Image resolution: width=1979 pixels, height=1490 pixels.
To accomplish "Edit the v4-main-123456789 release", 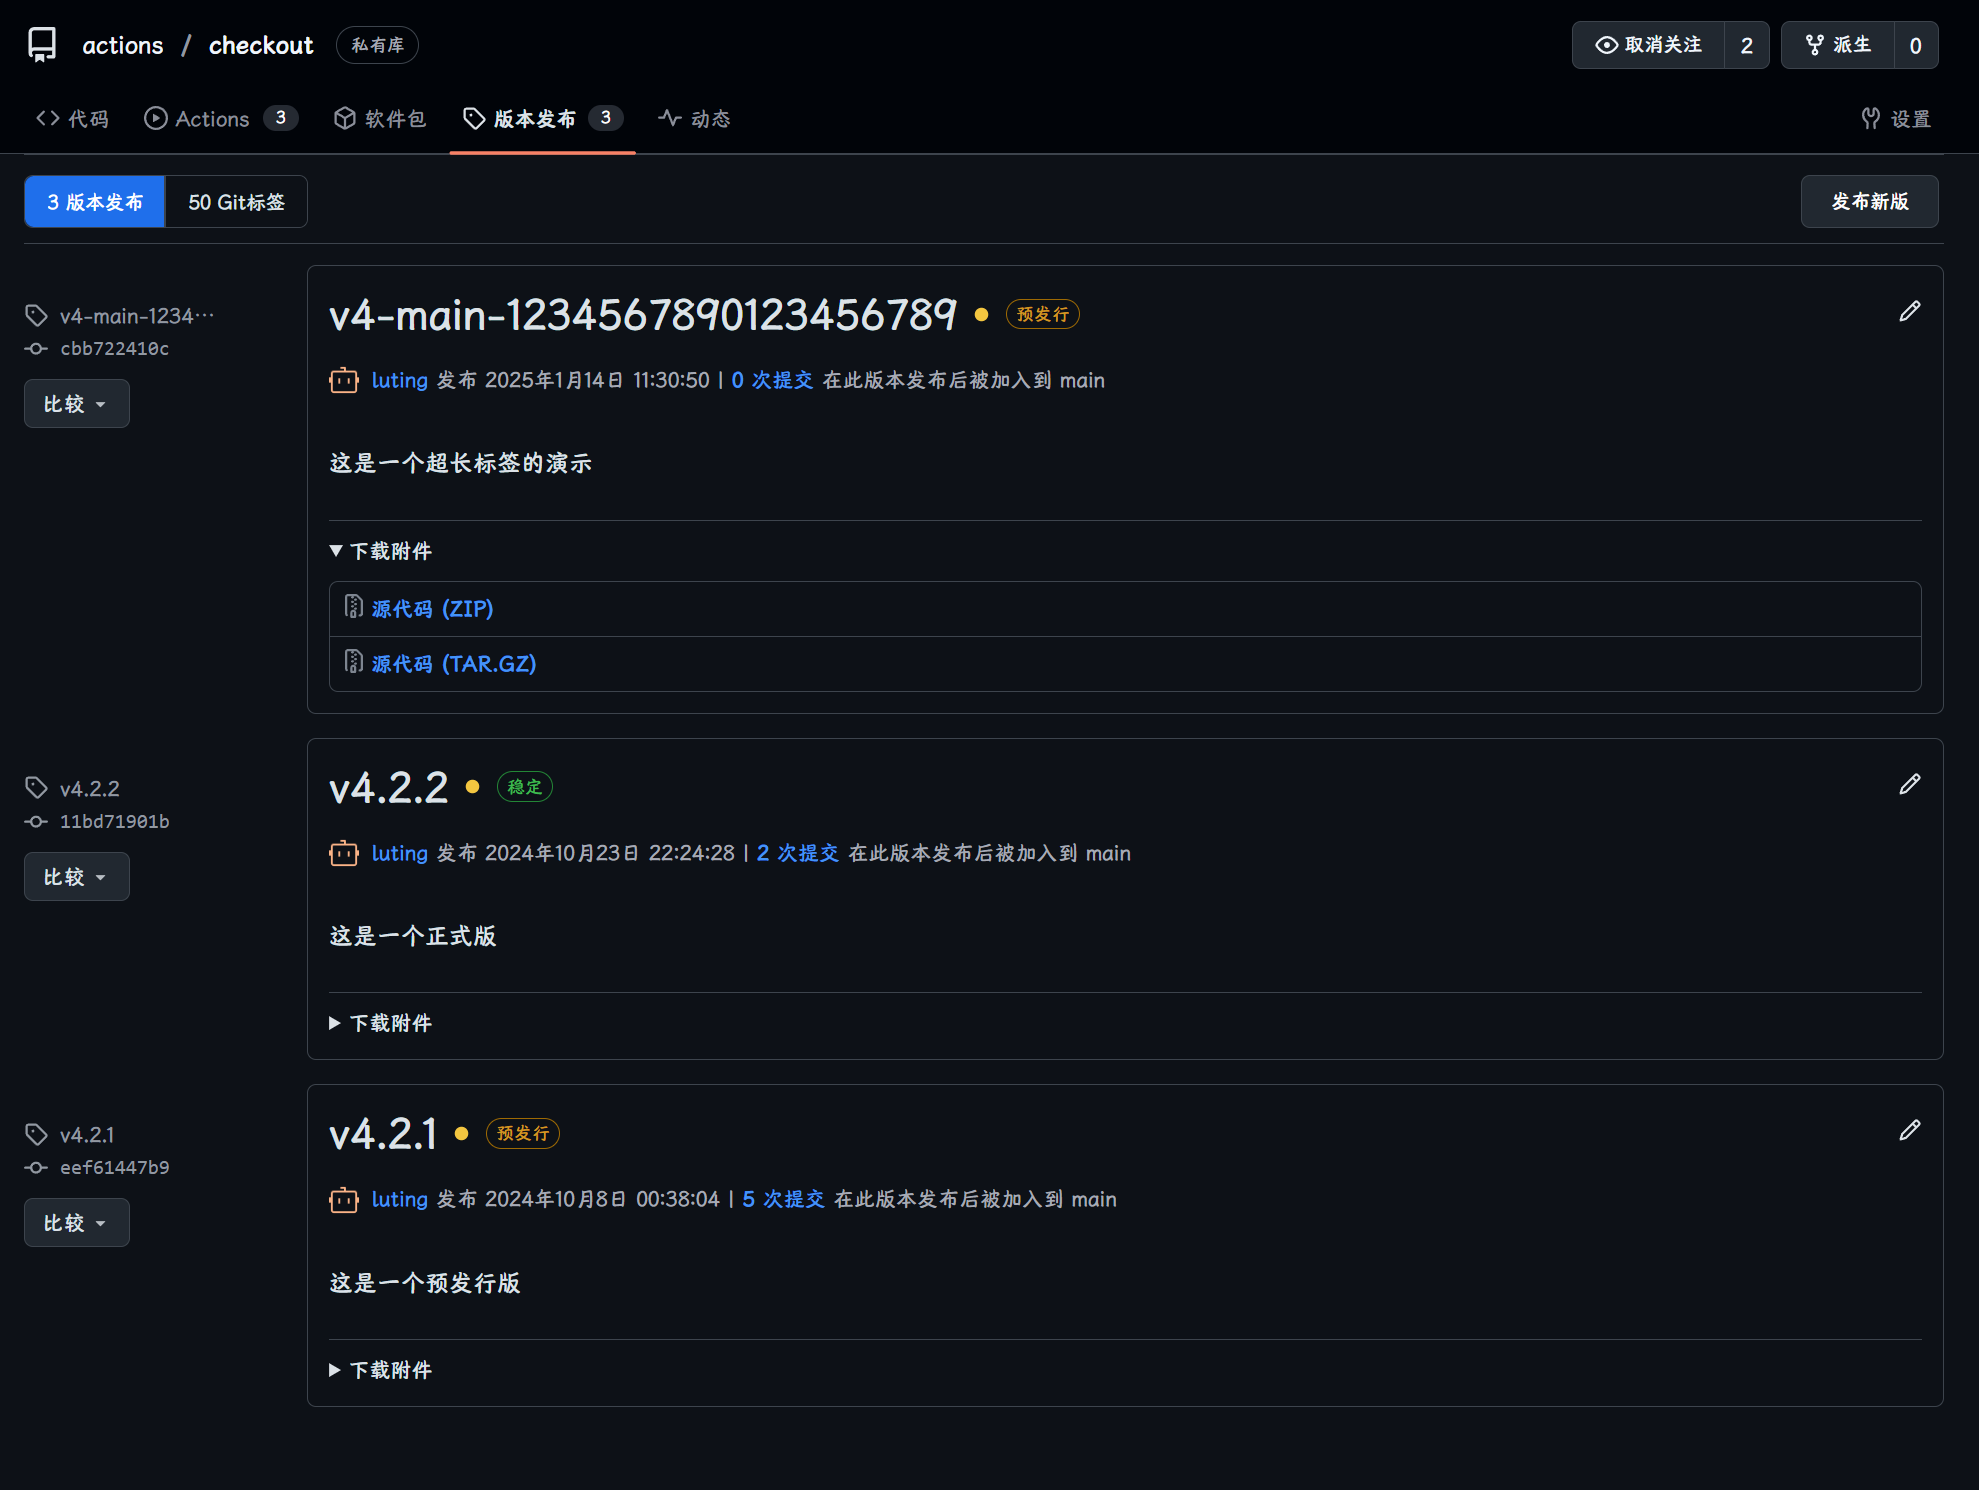I will click(x=1908, y=311).
